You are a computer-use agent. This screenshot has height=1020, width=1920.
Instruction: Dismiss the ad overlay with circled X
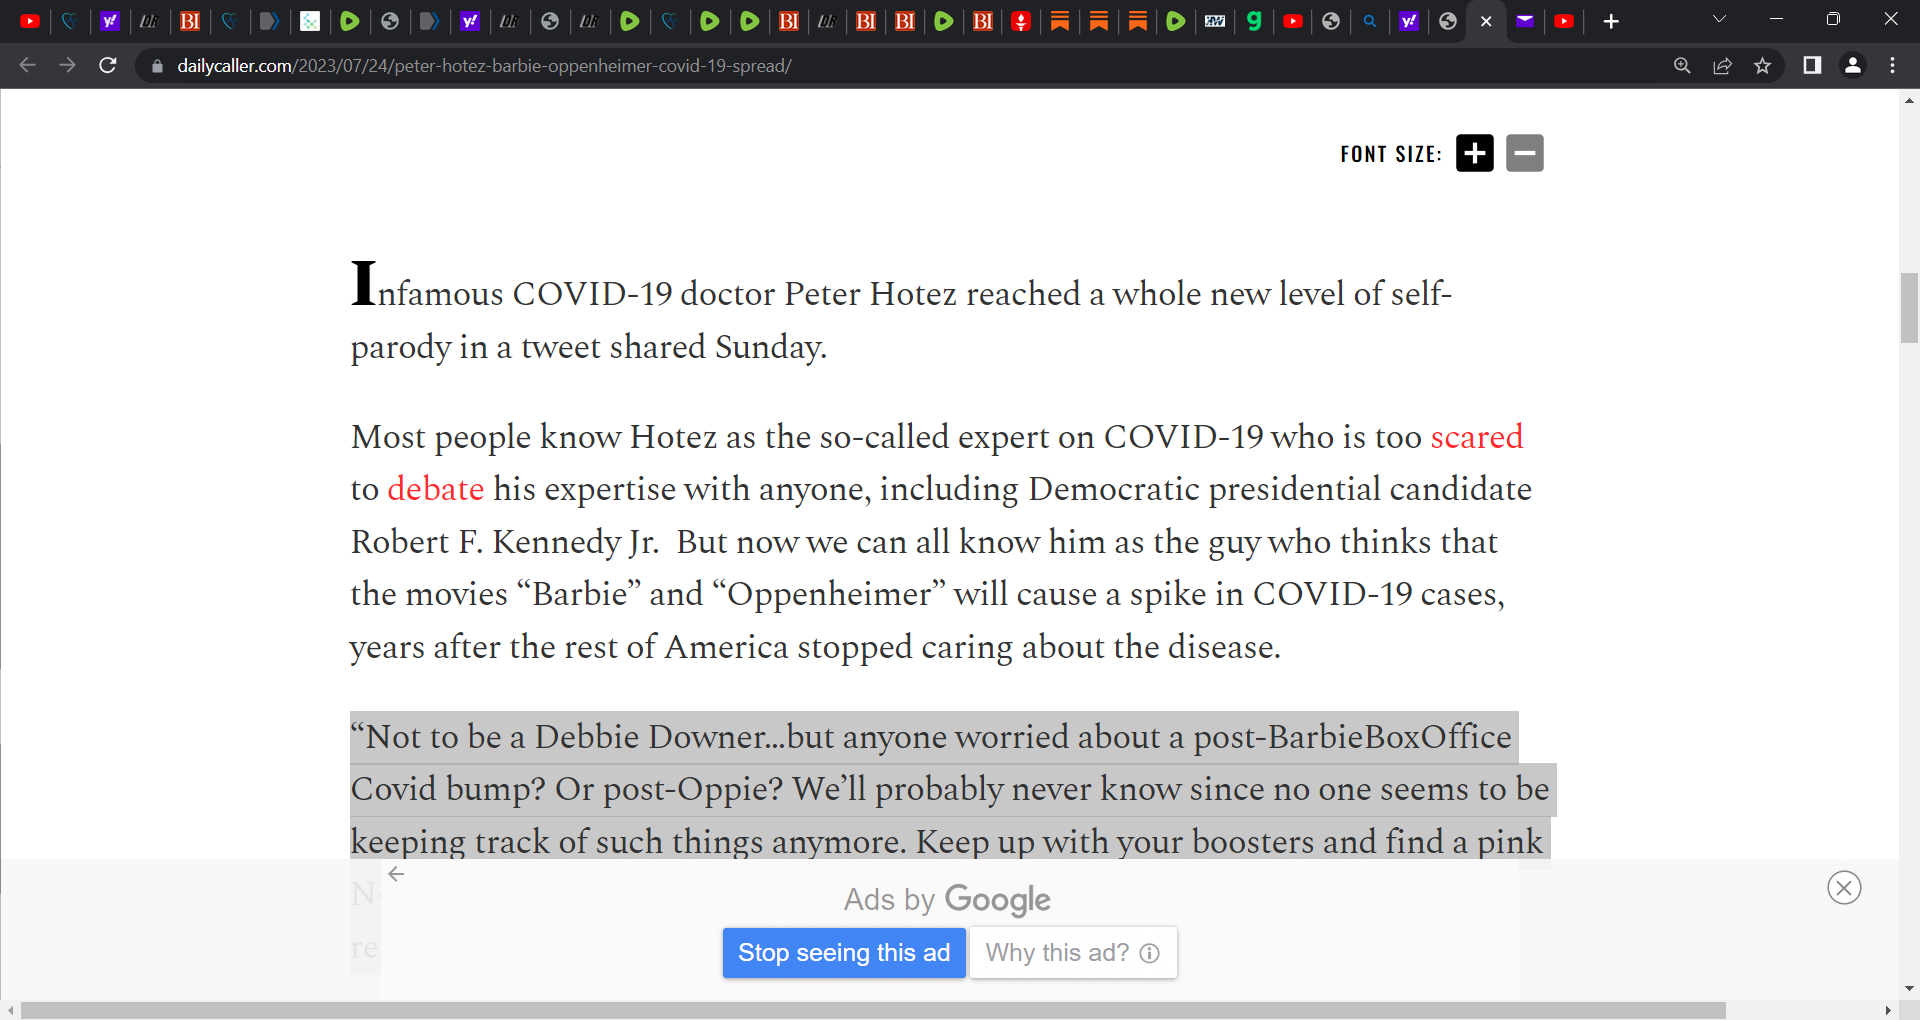click(x=1844, y=888)
